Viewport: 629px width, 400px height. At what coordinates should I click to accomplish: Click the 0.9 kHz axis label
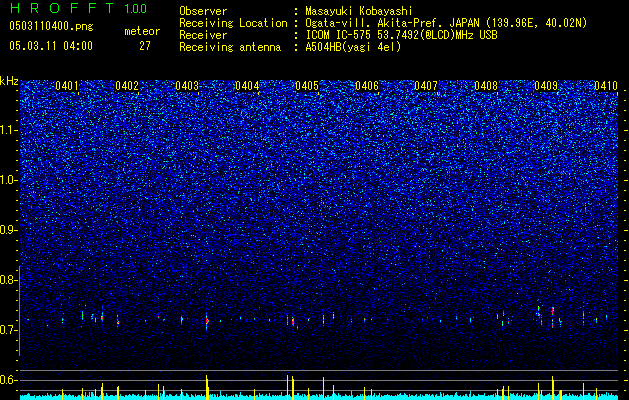pos(8,230)
